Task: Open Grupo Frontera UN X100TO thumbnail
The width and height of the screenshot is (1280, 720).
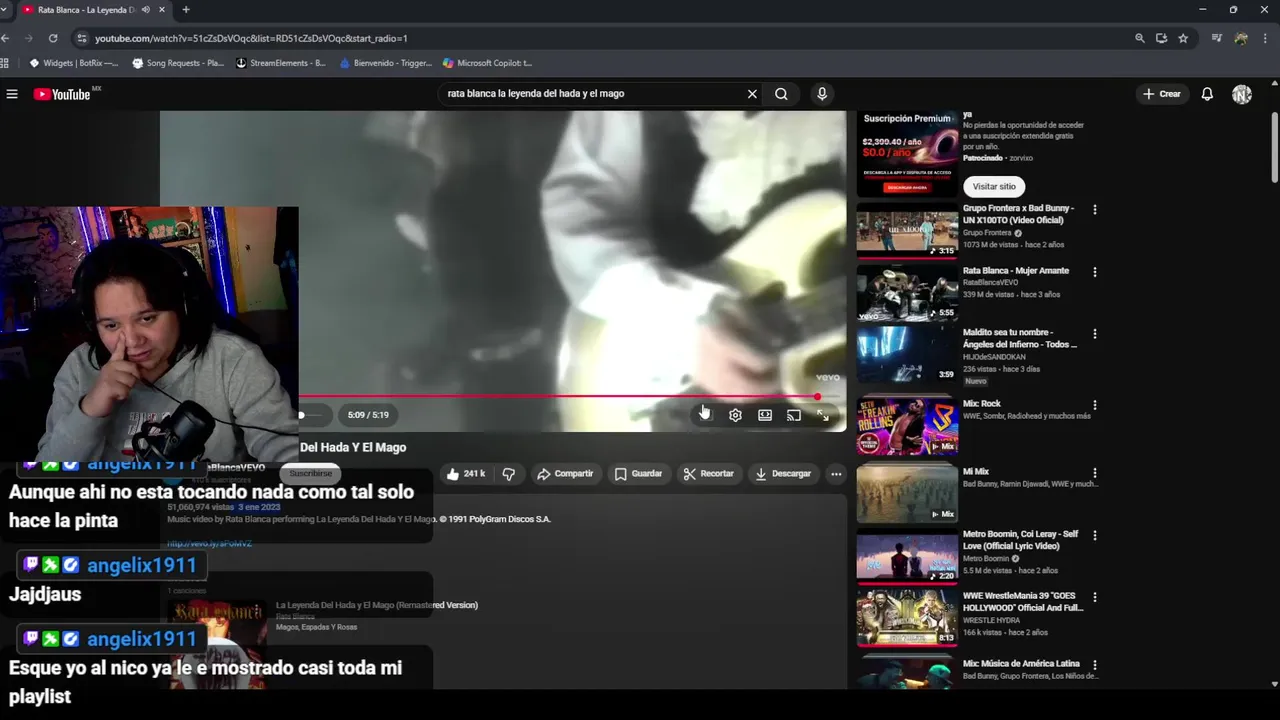Action: click(x=907, y=230)
